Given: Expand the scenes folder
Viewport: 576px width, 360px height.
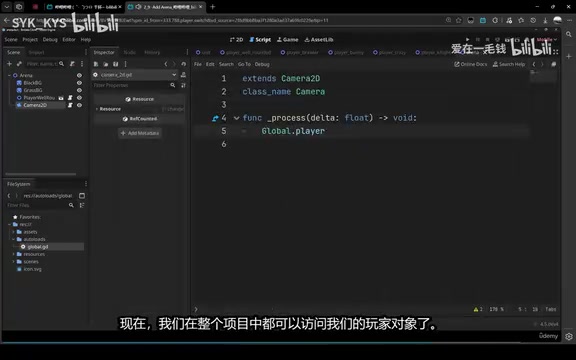Looking at the screenshot, I should (14, 262).
